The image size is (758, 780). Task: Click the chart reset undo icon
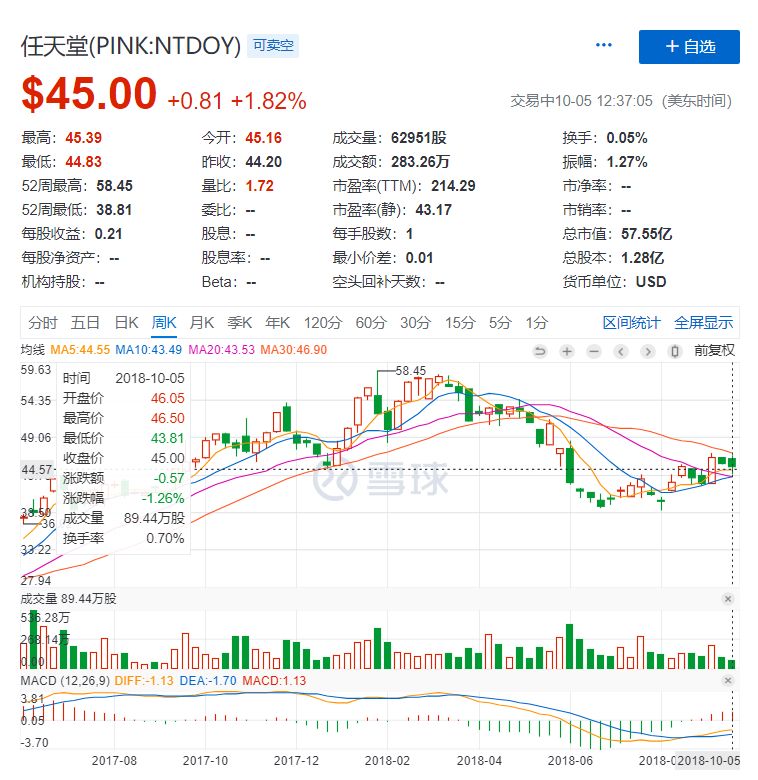click(x=540, y=352)
